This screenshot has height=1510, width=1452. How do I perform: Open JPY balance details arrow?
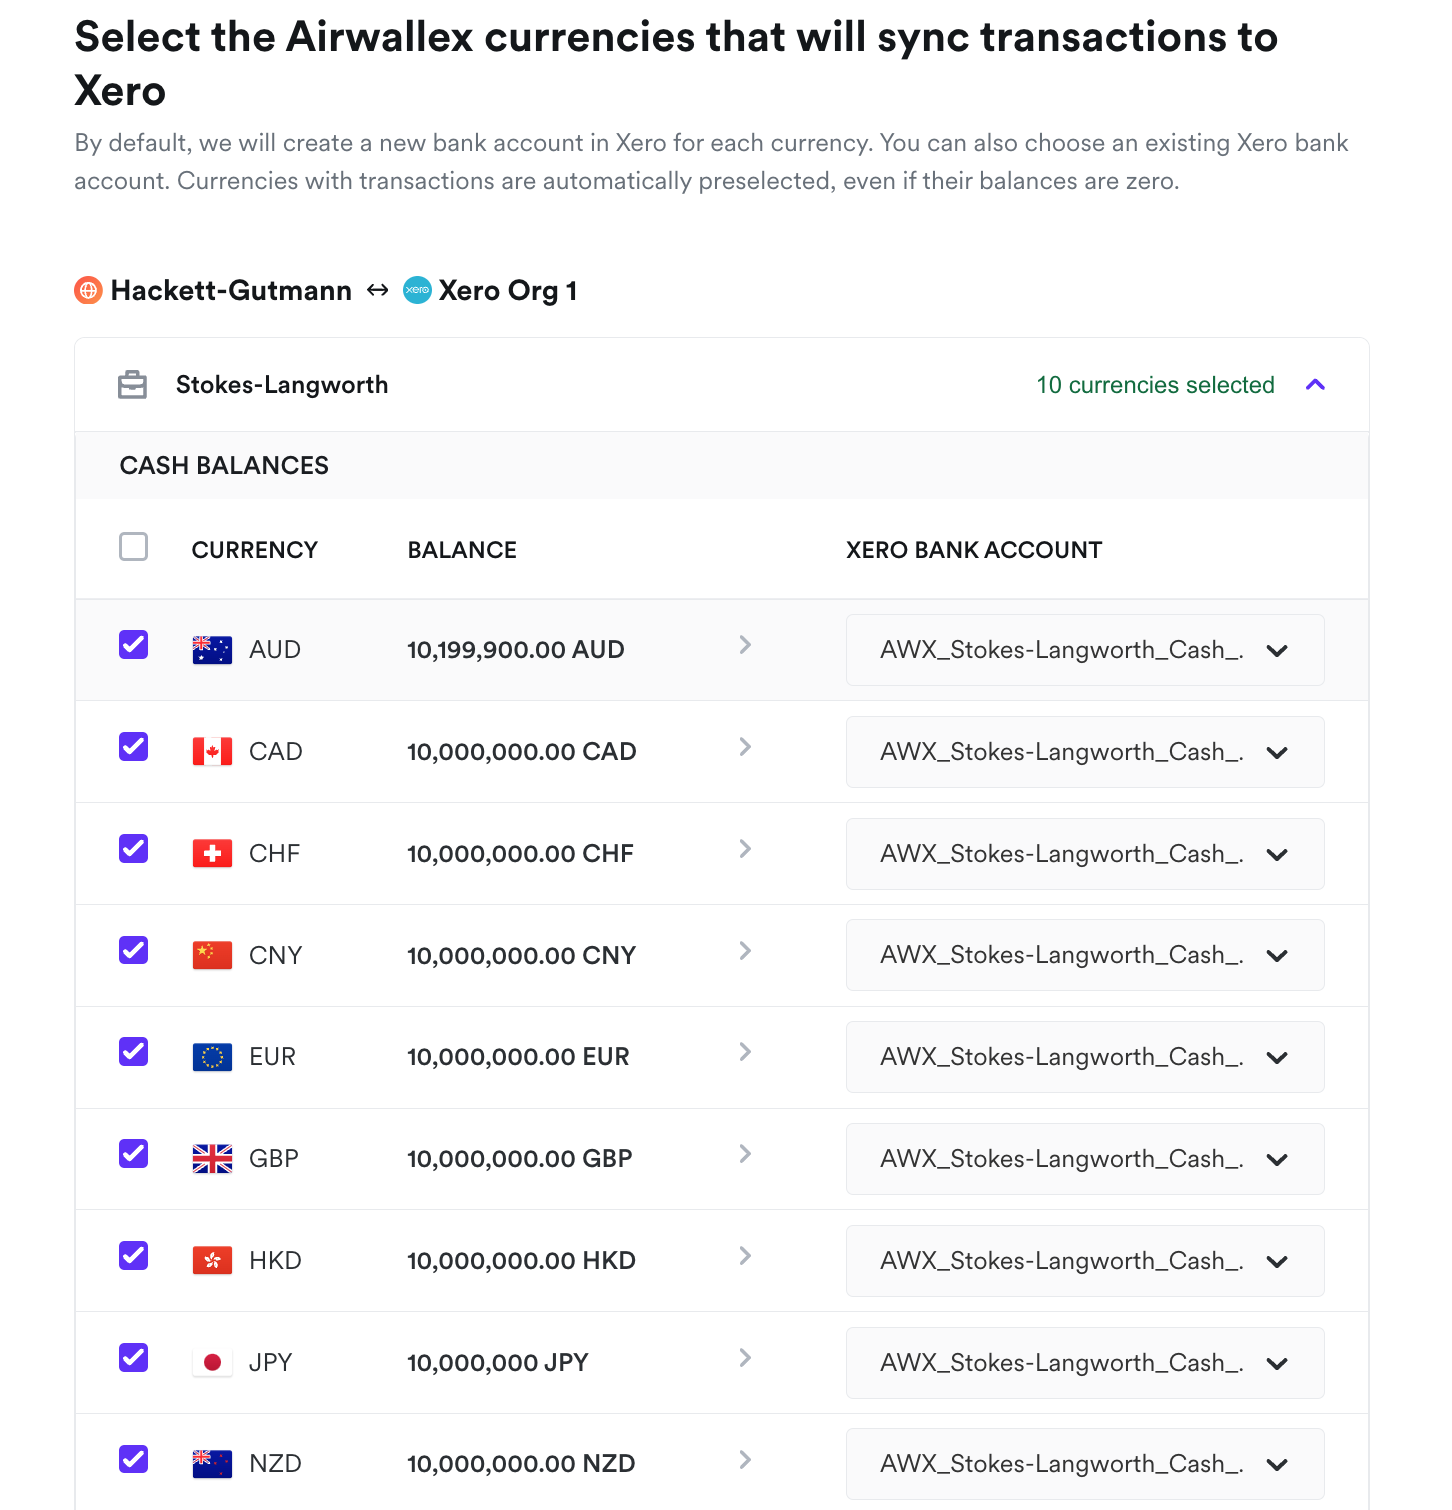745,1358
